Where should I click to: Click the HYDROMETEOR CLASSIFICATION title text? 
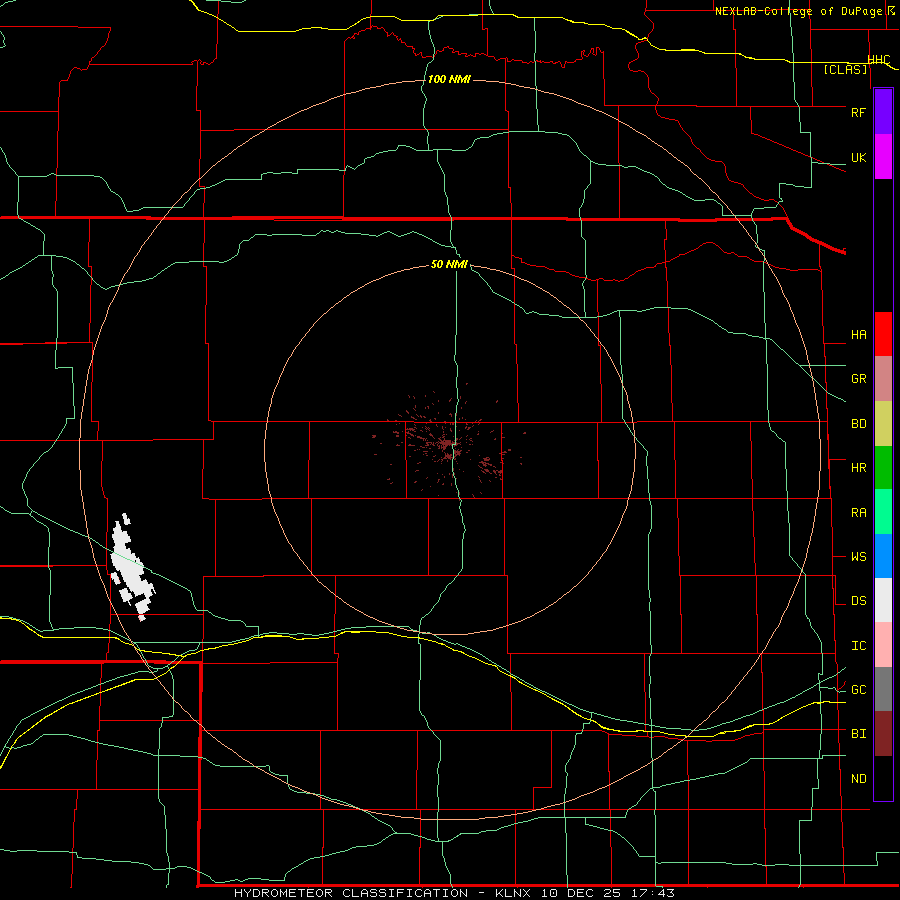(351, 893)
